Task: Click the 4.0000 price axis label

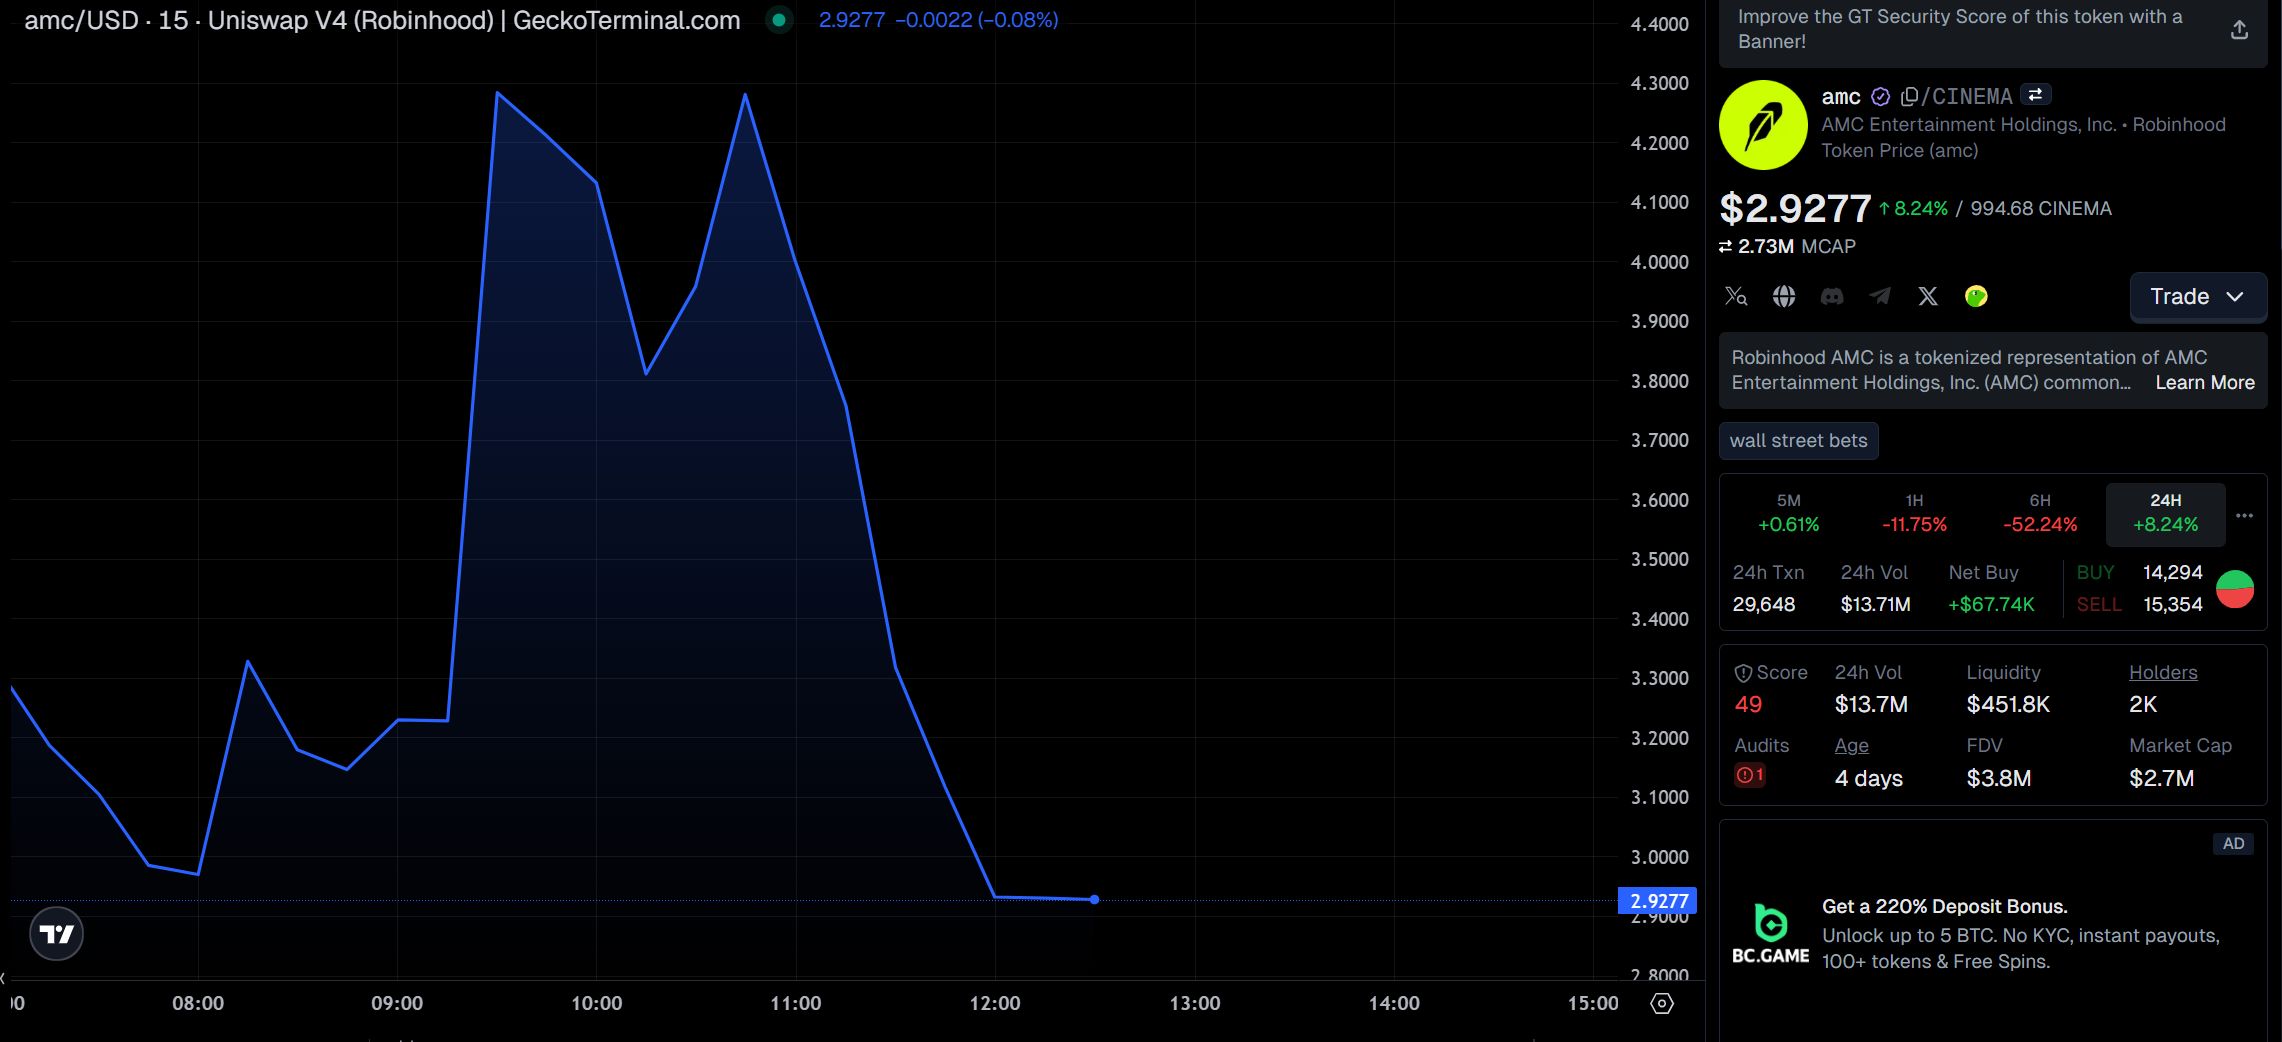Action: pyautogui.click(x=1659, y=262)
